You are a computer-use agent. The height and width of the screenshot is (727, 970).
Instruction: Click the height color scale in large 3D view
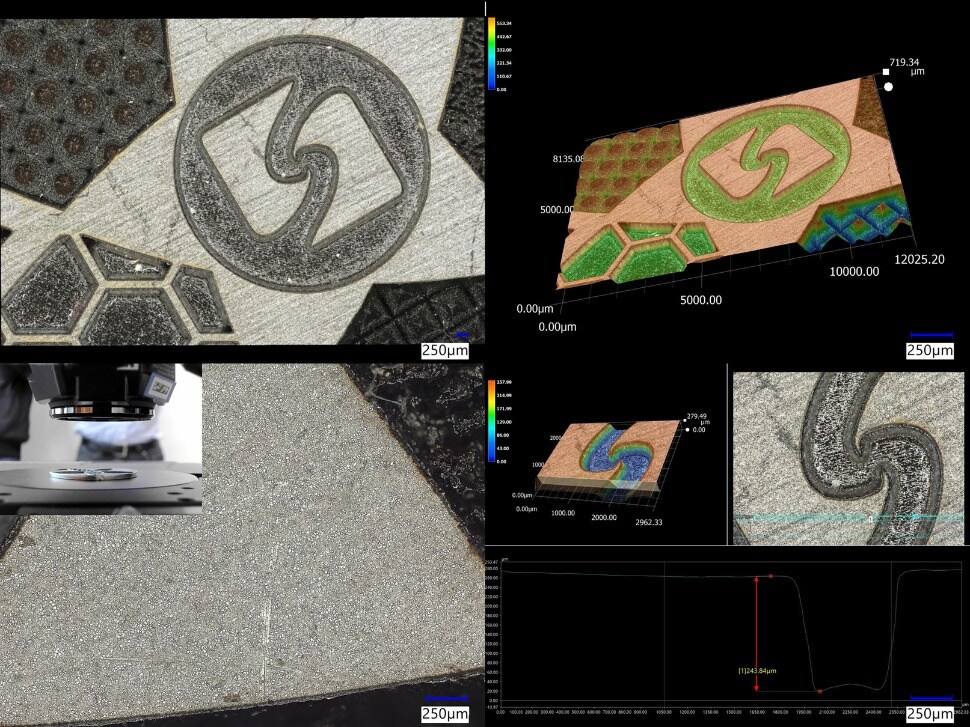[491, 53]
